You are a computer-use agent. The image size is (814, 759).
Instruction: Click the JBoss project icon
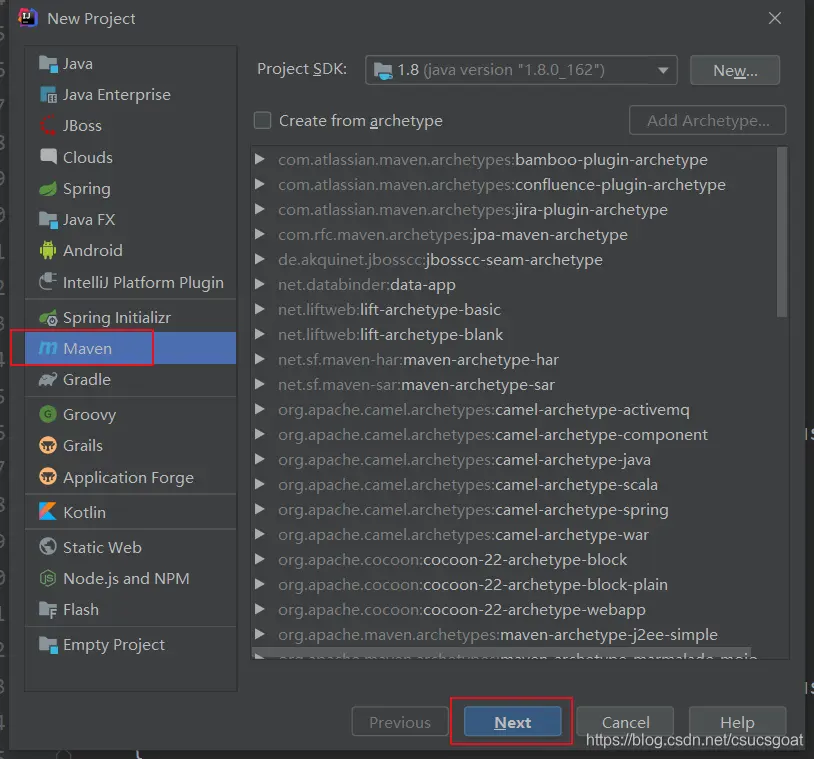pyautogui.click(x=48, y=126)
